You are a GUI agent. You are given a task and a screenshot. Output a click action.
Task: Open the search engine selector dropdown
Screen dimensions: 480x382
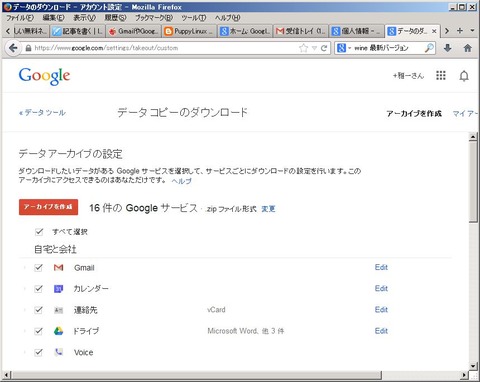[350, 48]
